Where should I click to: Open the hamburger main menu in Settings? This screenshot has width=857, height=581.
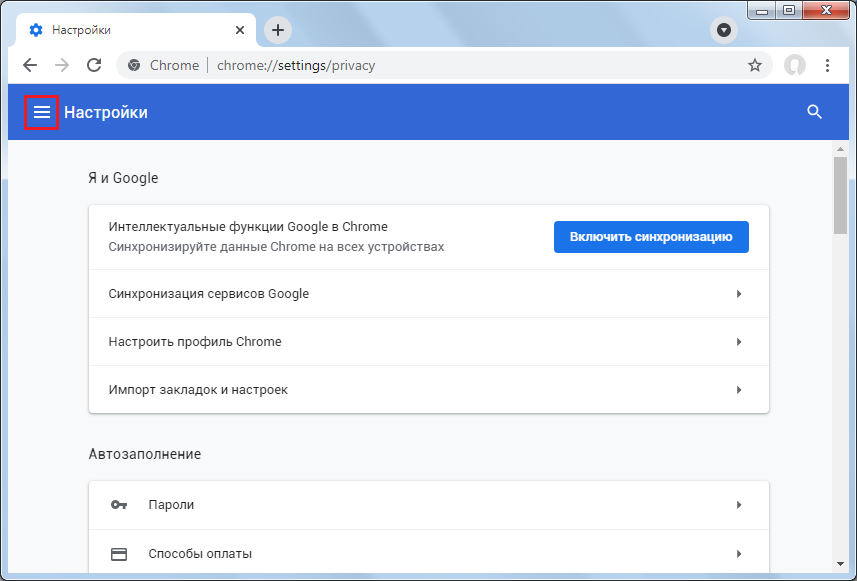pyautogui.click(x=42, y=112)
